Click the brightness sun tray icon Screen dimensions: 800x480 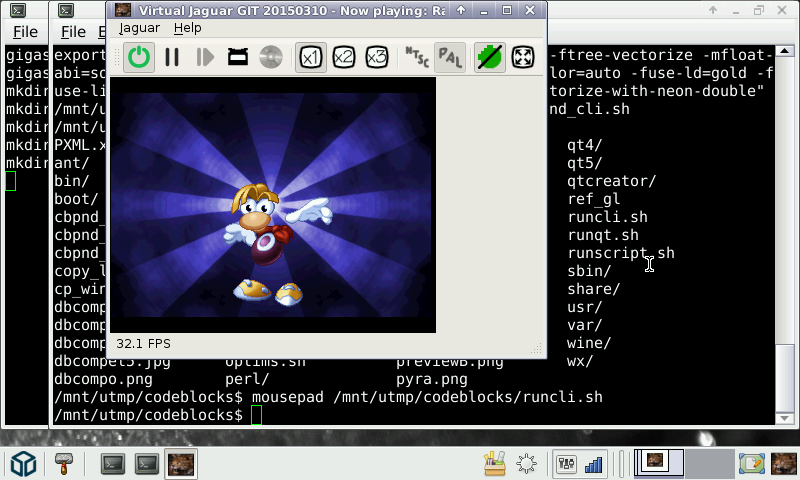[x=526, y=463]
